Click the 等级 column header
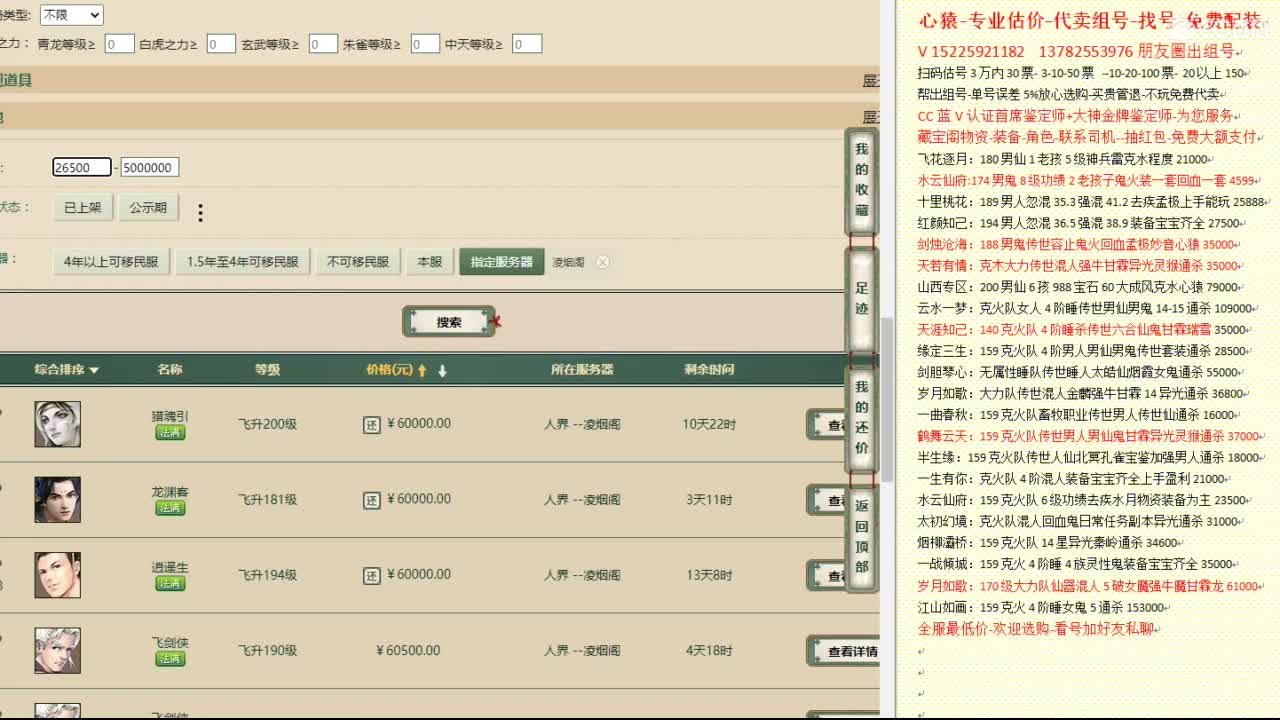Image resolution: width=1280 pixels, height=720 pixels. (x=267, y=369)
